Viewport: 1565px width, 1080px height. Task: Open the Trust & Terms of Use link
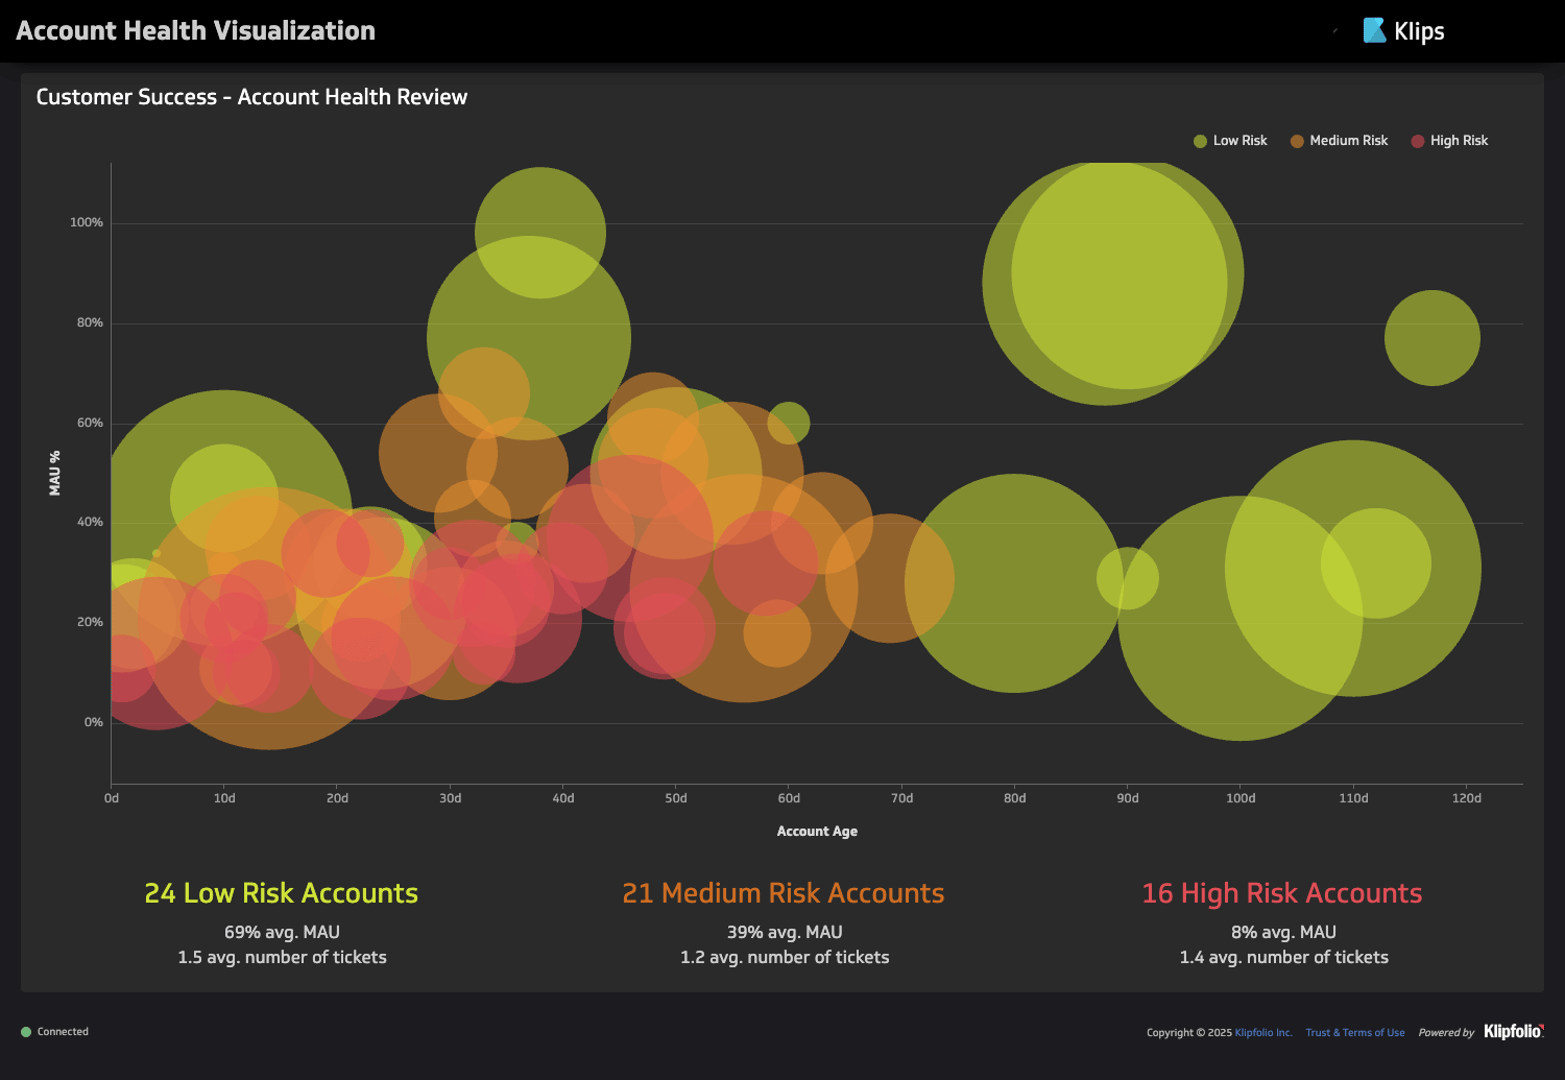1354,1032
